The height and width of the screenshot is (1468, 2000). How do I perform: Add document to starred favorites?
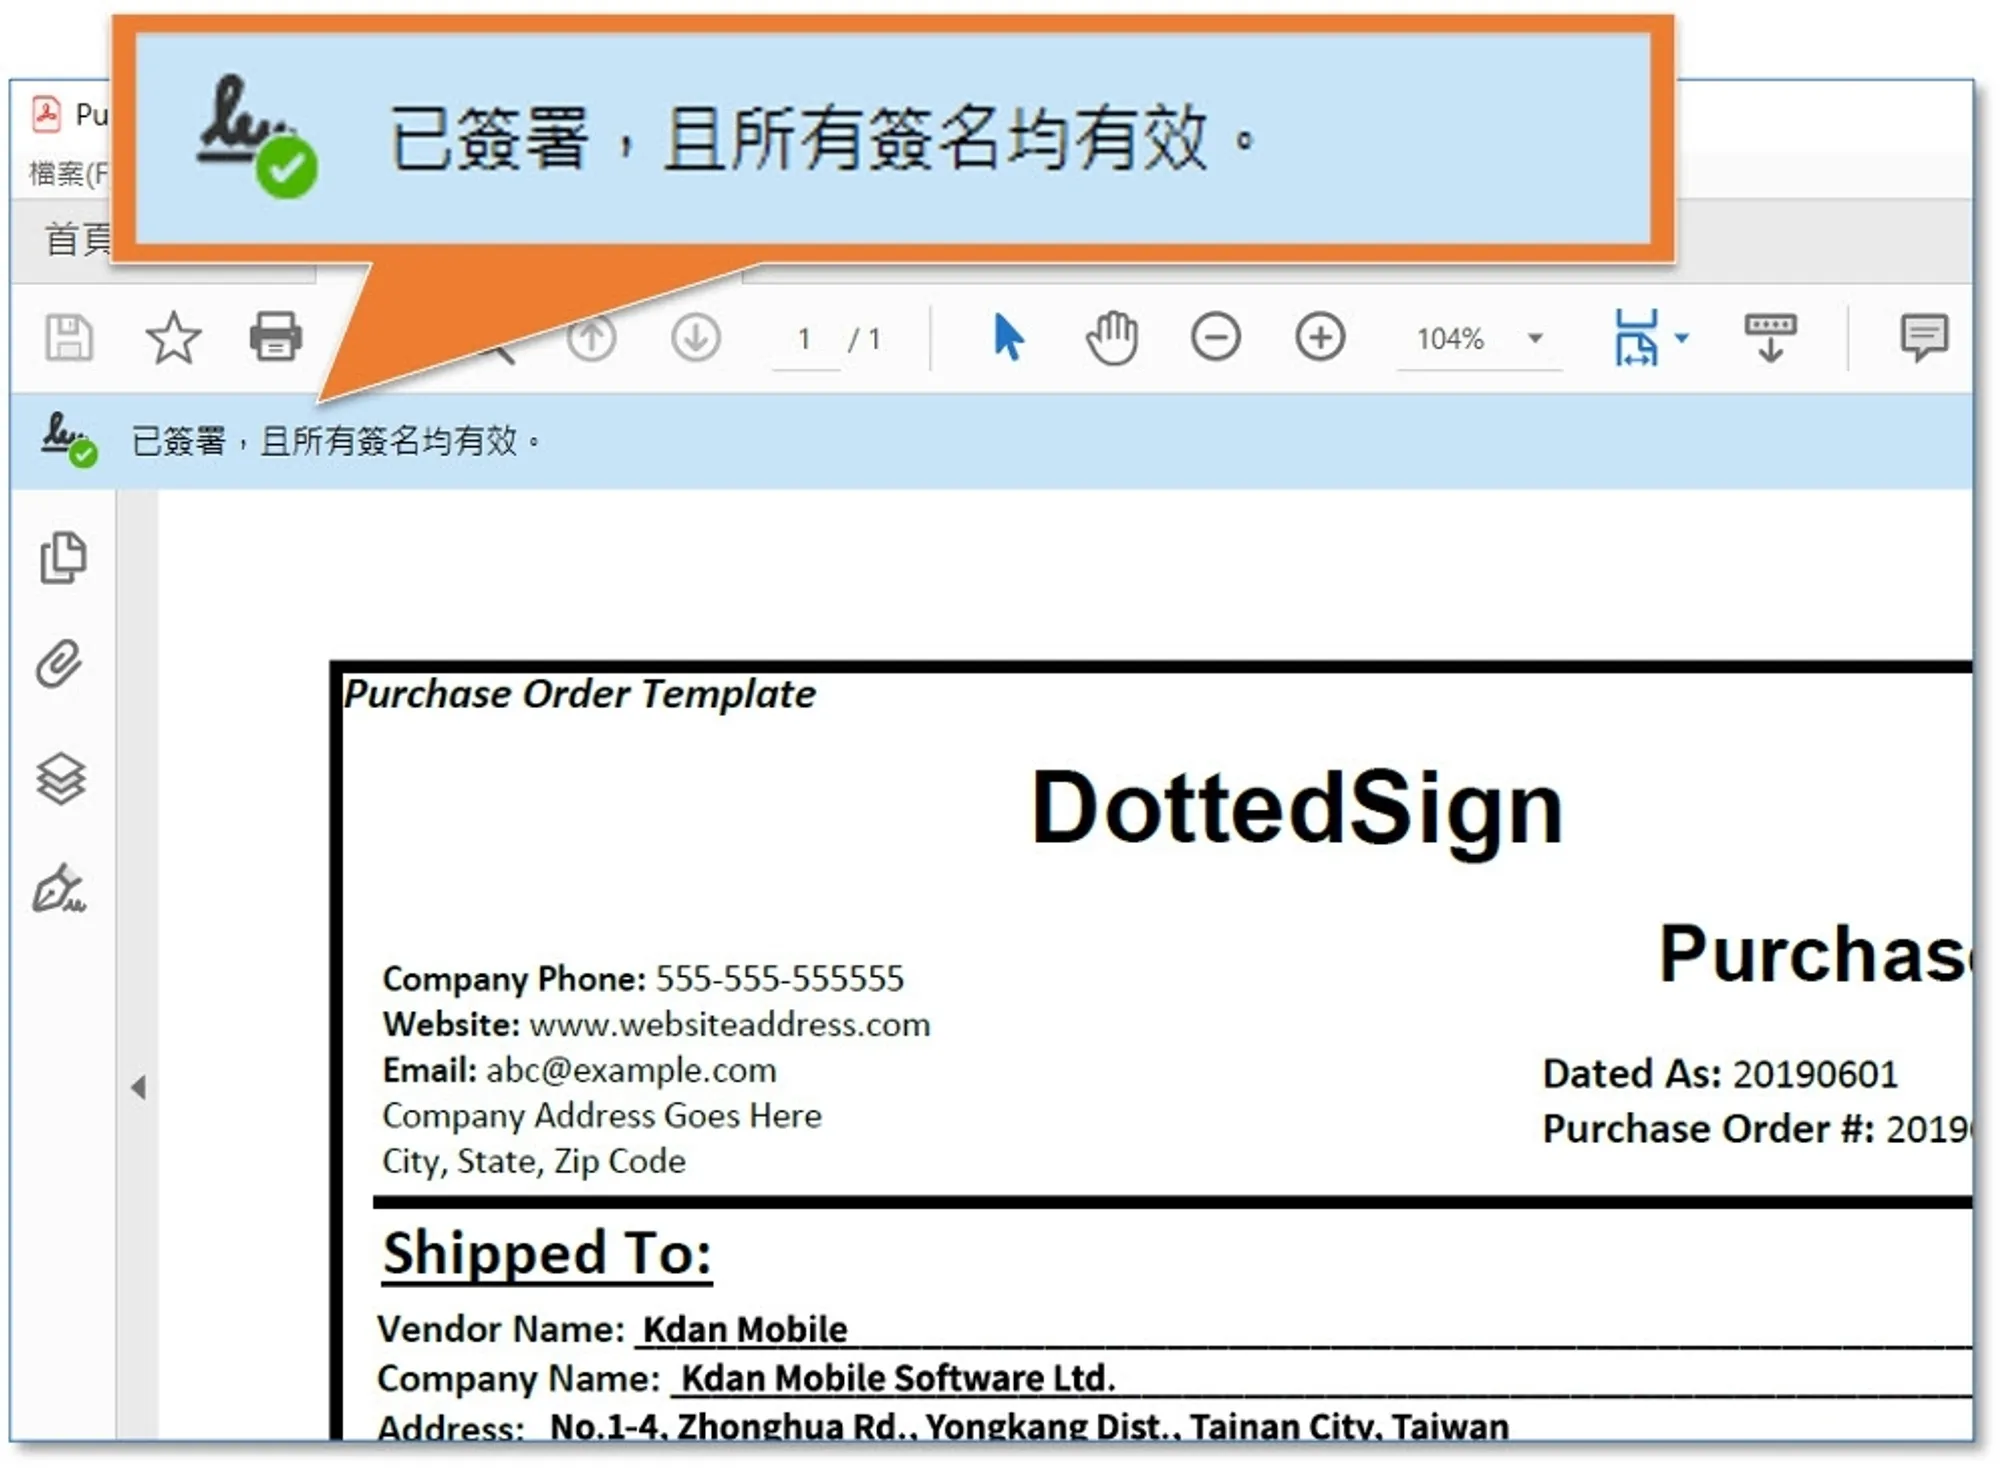tap(173, 337)
